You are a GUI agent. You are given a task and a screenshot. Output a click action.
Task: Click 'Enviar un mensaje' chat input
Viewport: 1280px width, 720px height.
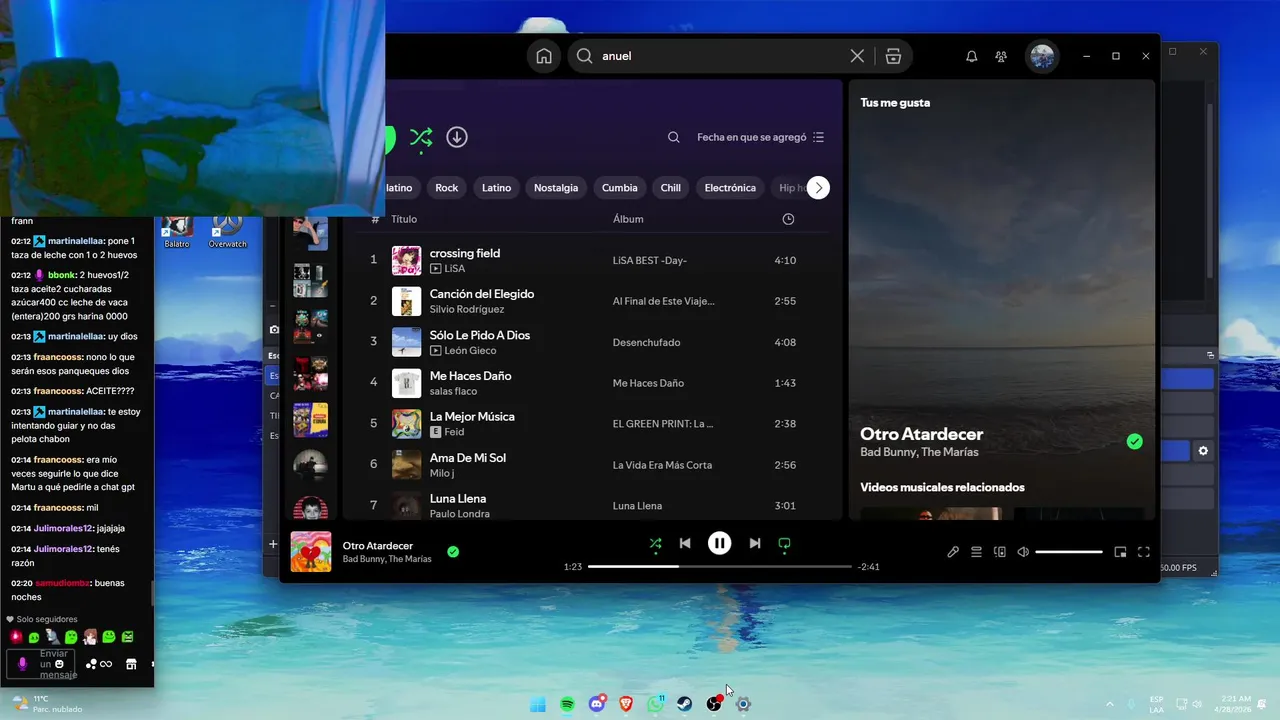pos(40,664)
